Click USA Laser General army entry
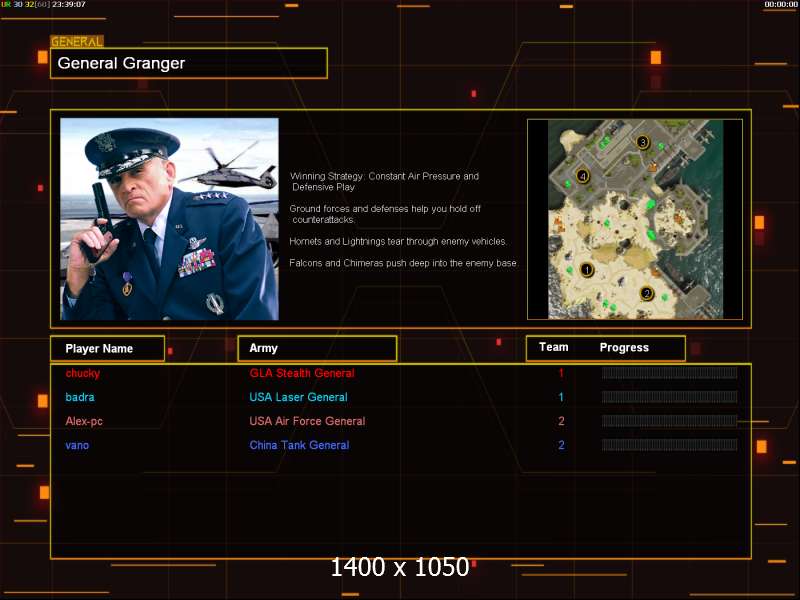Image resolution: width=800 pixels, height=600 pixels. 298,397
